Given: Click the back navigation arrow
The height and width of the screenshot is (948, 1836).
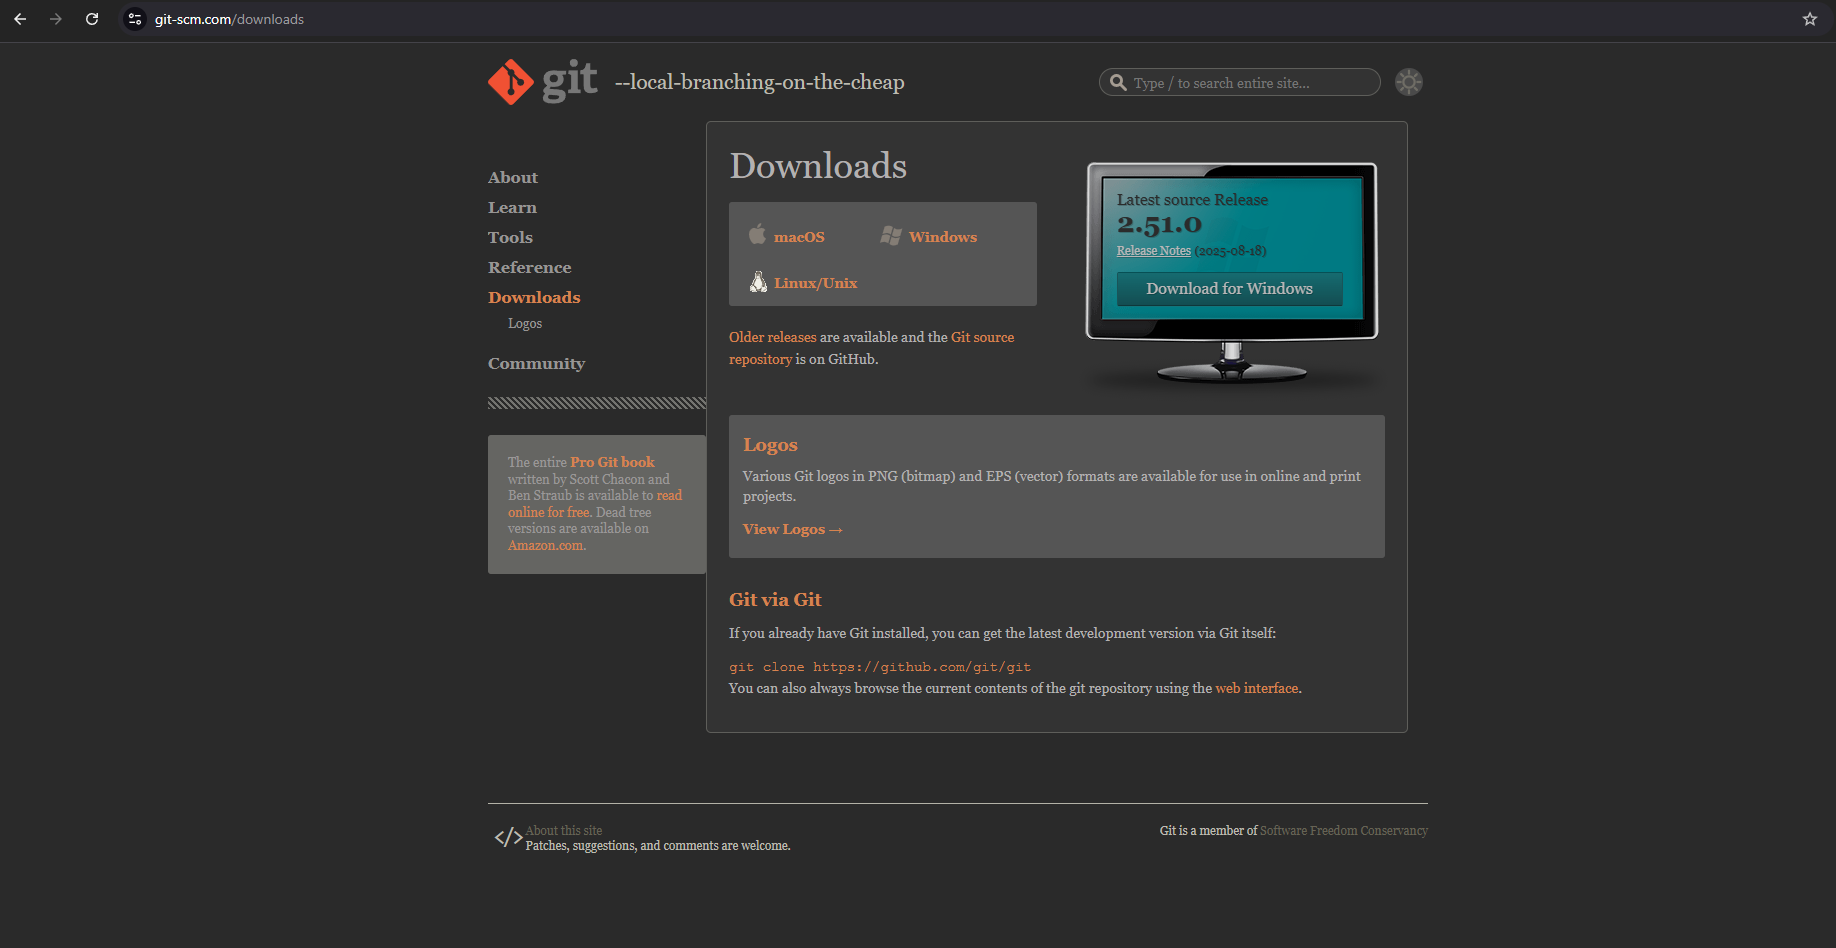Looking at the screenshot, I should [20, 18].
